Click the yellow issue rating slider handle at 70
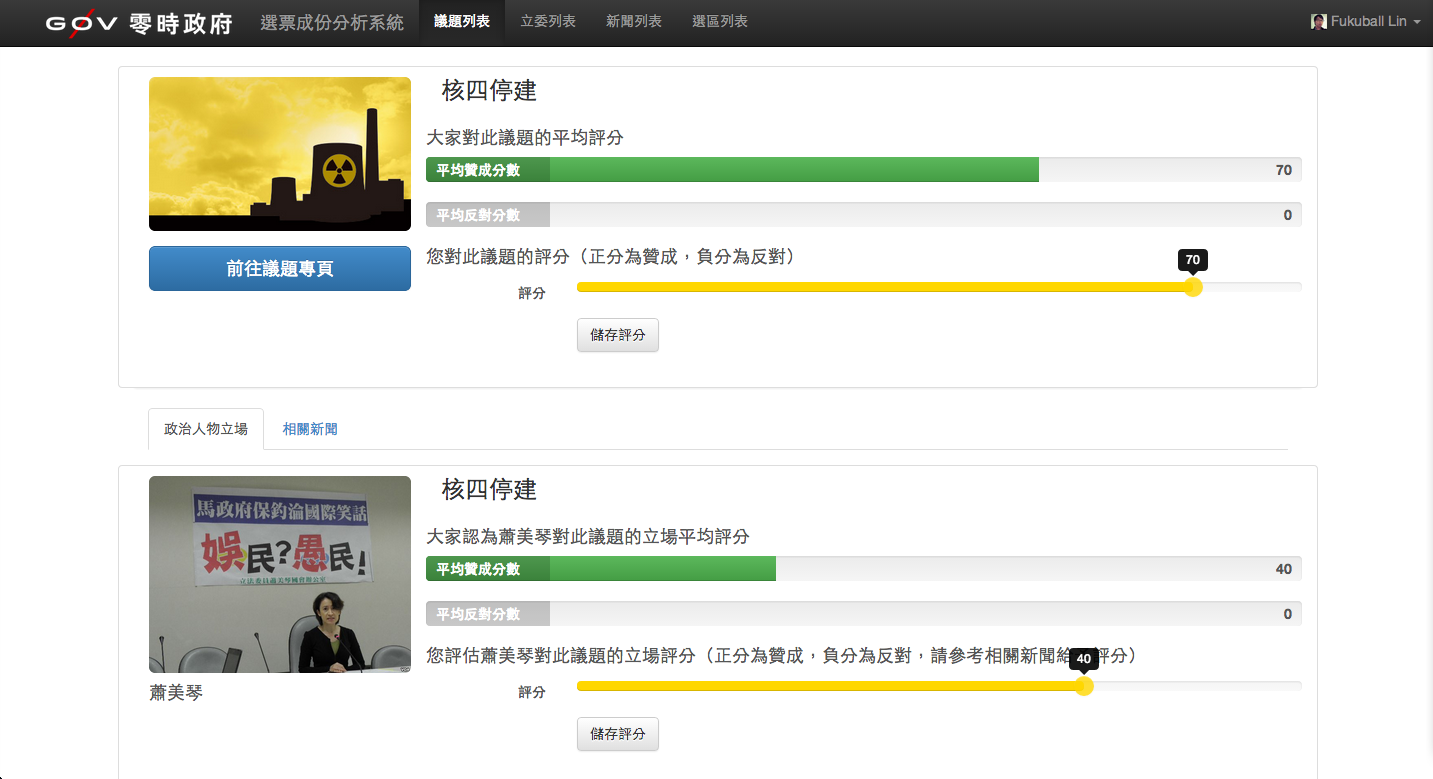Screen dimensions: 1433x779 click(x=1192, y=287)
